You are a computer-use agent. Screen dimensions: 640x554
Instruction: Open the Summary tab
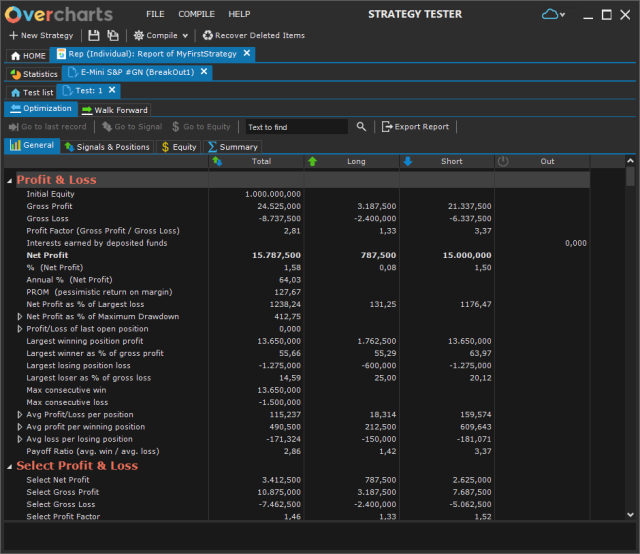pyautogui.click(x=233, y=147)
